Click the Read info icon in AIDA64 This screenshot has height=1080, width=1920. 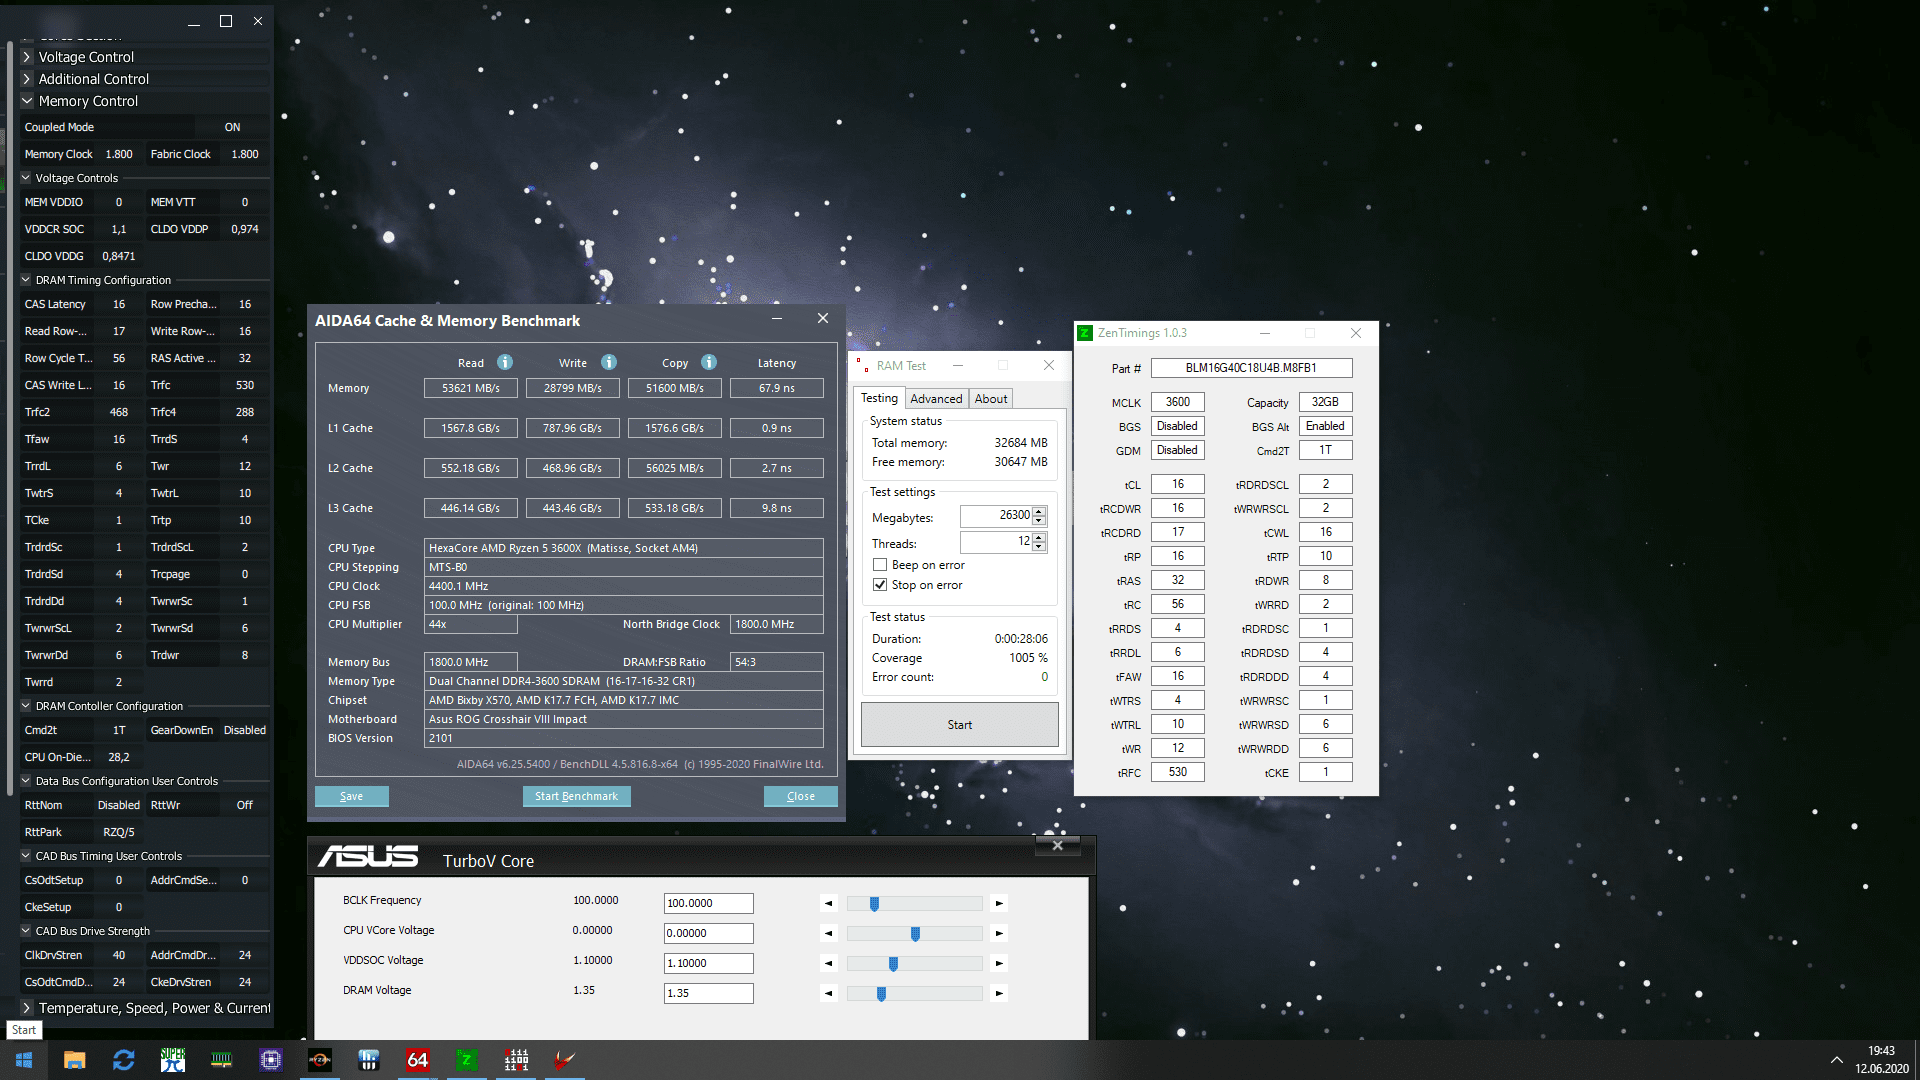(x=505, y=362)
